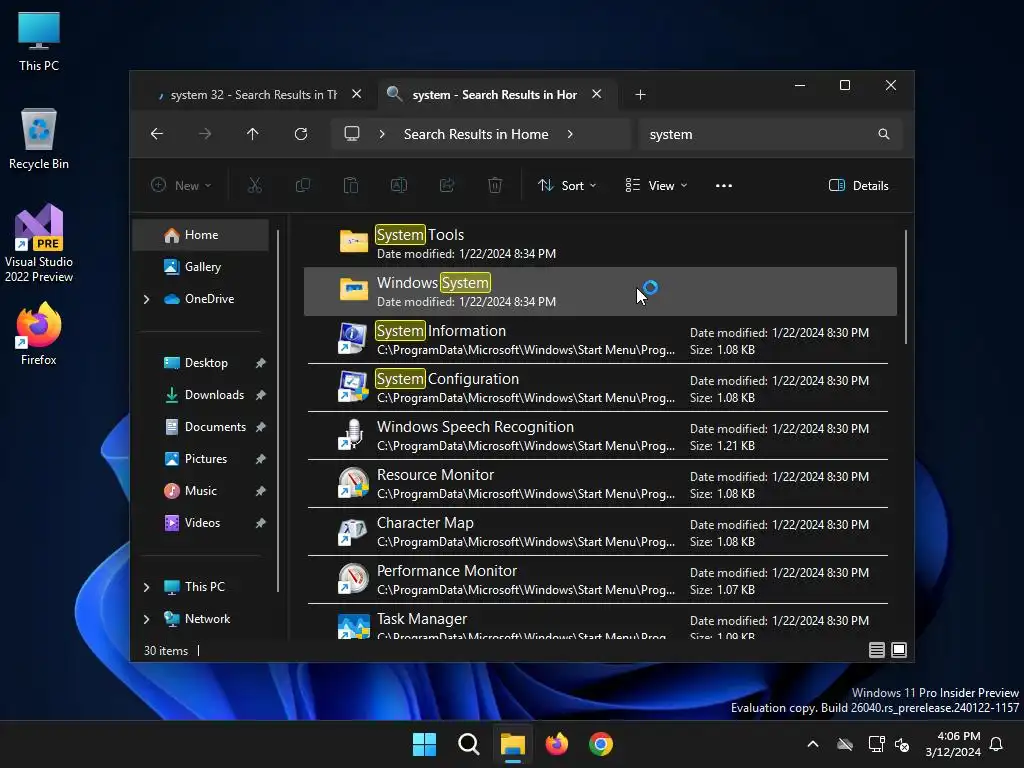This screenshot has height=768, width=1024.
Task: Open Visual Studio 2022 Preview desktop shortcut
Action: (x=39, y=244)
